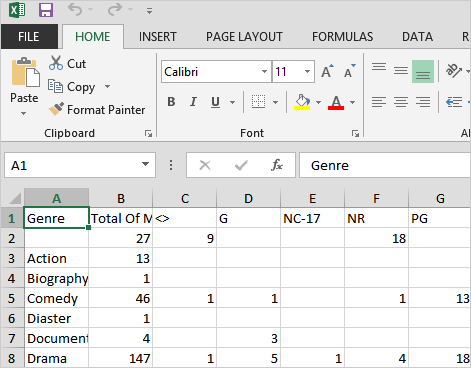The width and height of the screenshot is (471, 368).
Task: Open font color palette dropdown
Action: [x=353, y=102]
